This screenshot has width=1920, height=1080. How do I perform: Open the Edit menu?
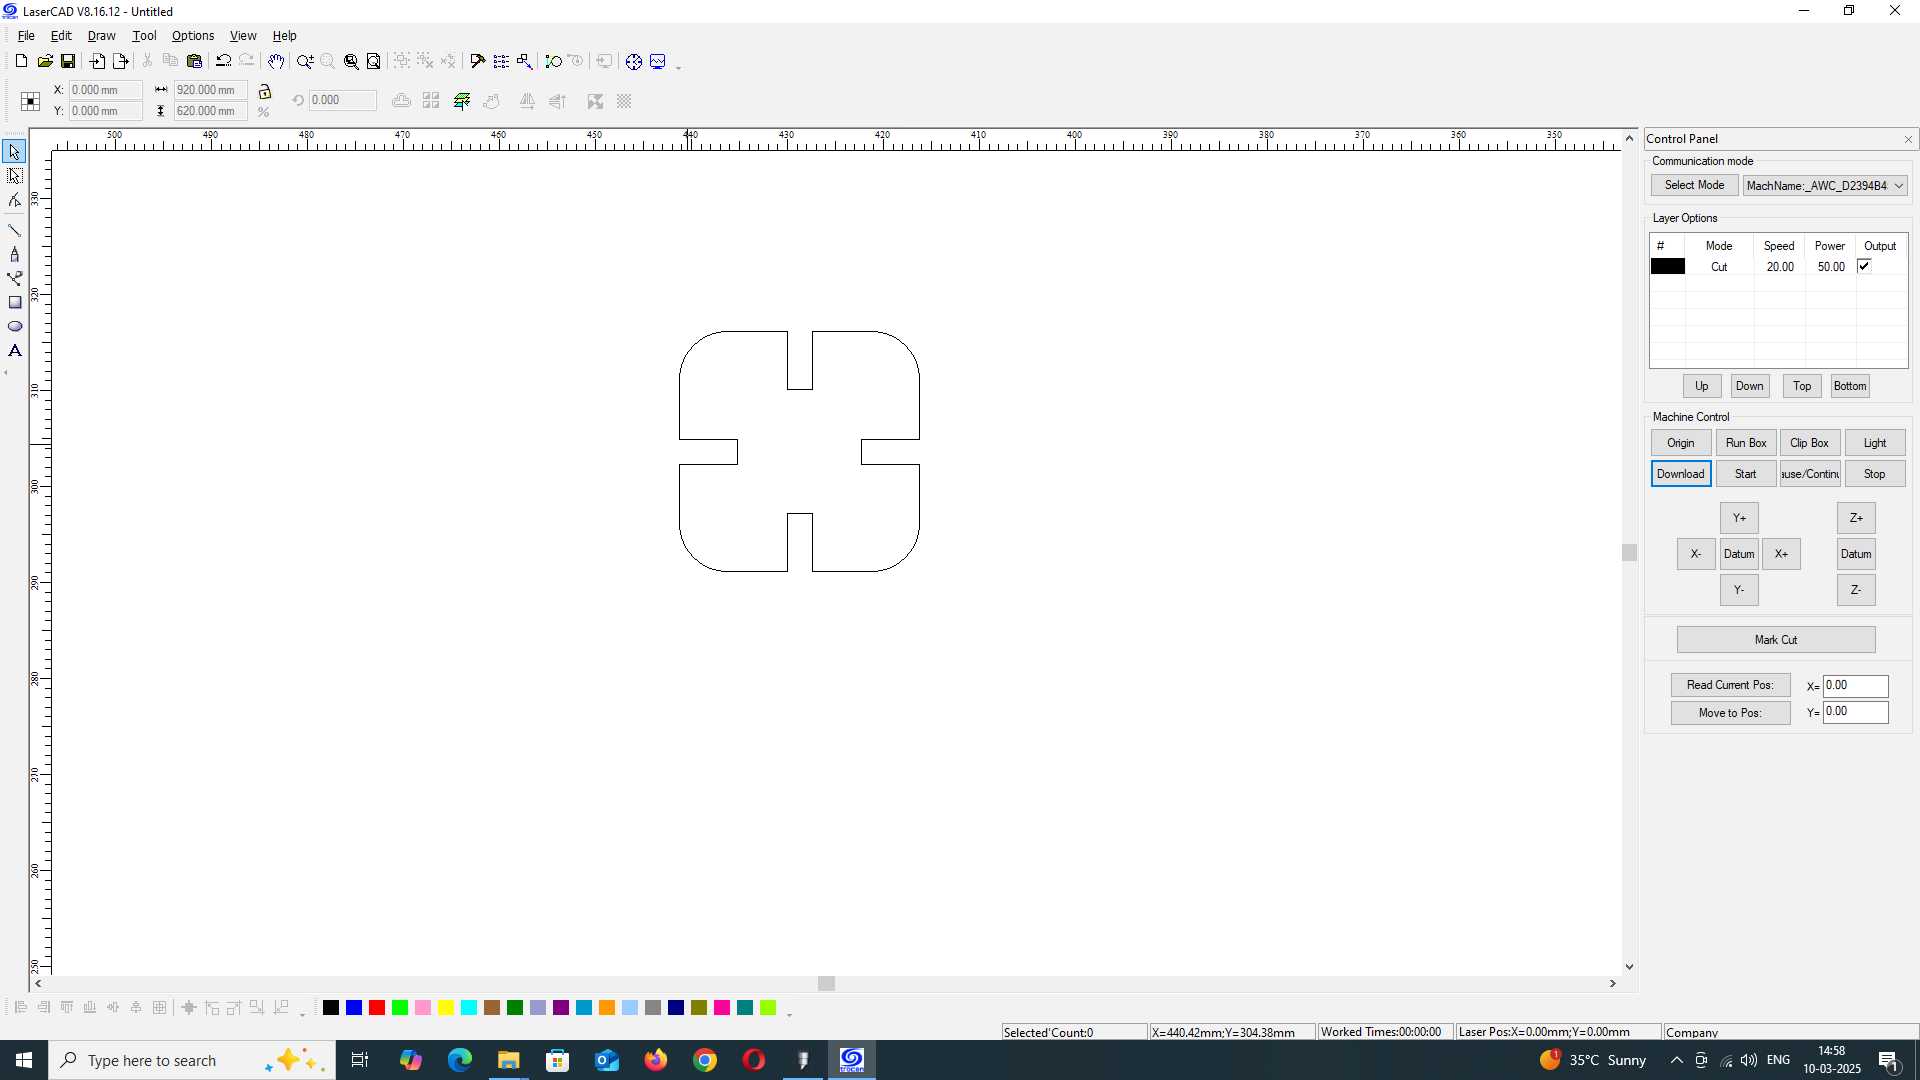pyautogui.click(x=61, y=35)
